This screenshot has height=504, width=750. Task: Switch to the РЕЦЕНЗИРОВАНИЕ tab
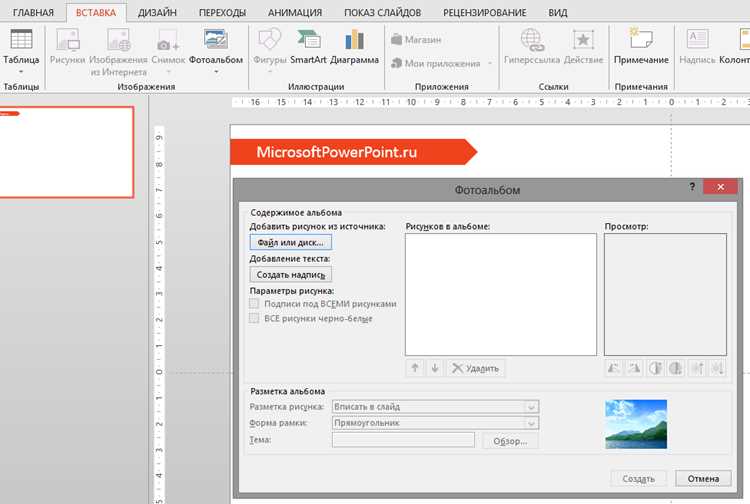[485, 12]
